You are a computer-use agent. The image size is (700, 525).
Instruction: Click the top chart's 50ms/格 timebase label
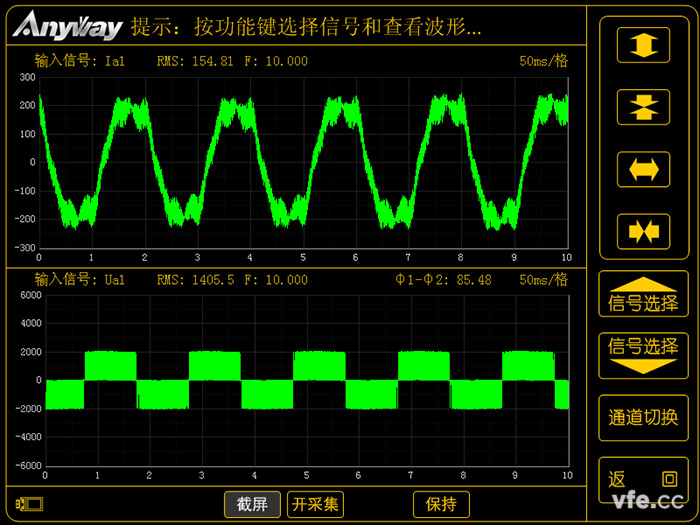543,61
